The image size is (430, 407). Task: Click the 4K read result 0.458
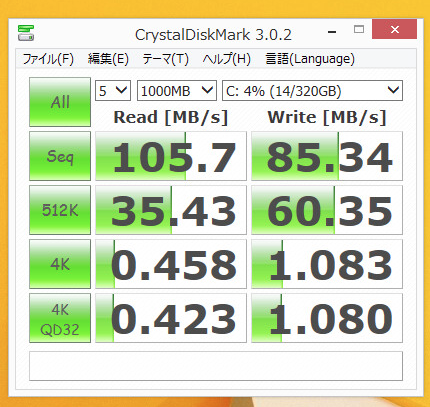(171, 264)
